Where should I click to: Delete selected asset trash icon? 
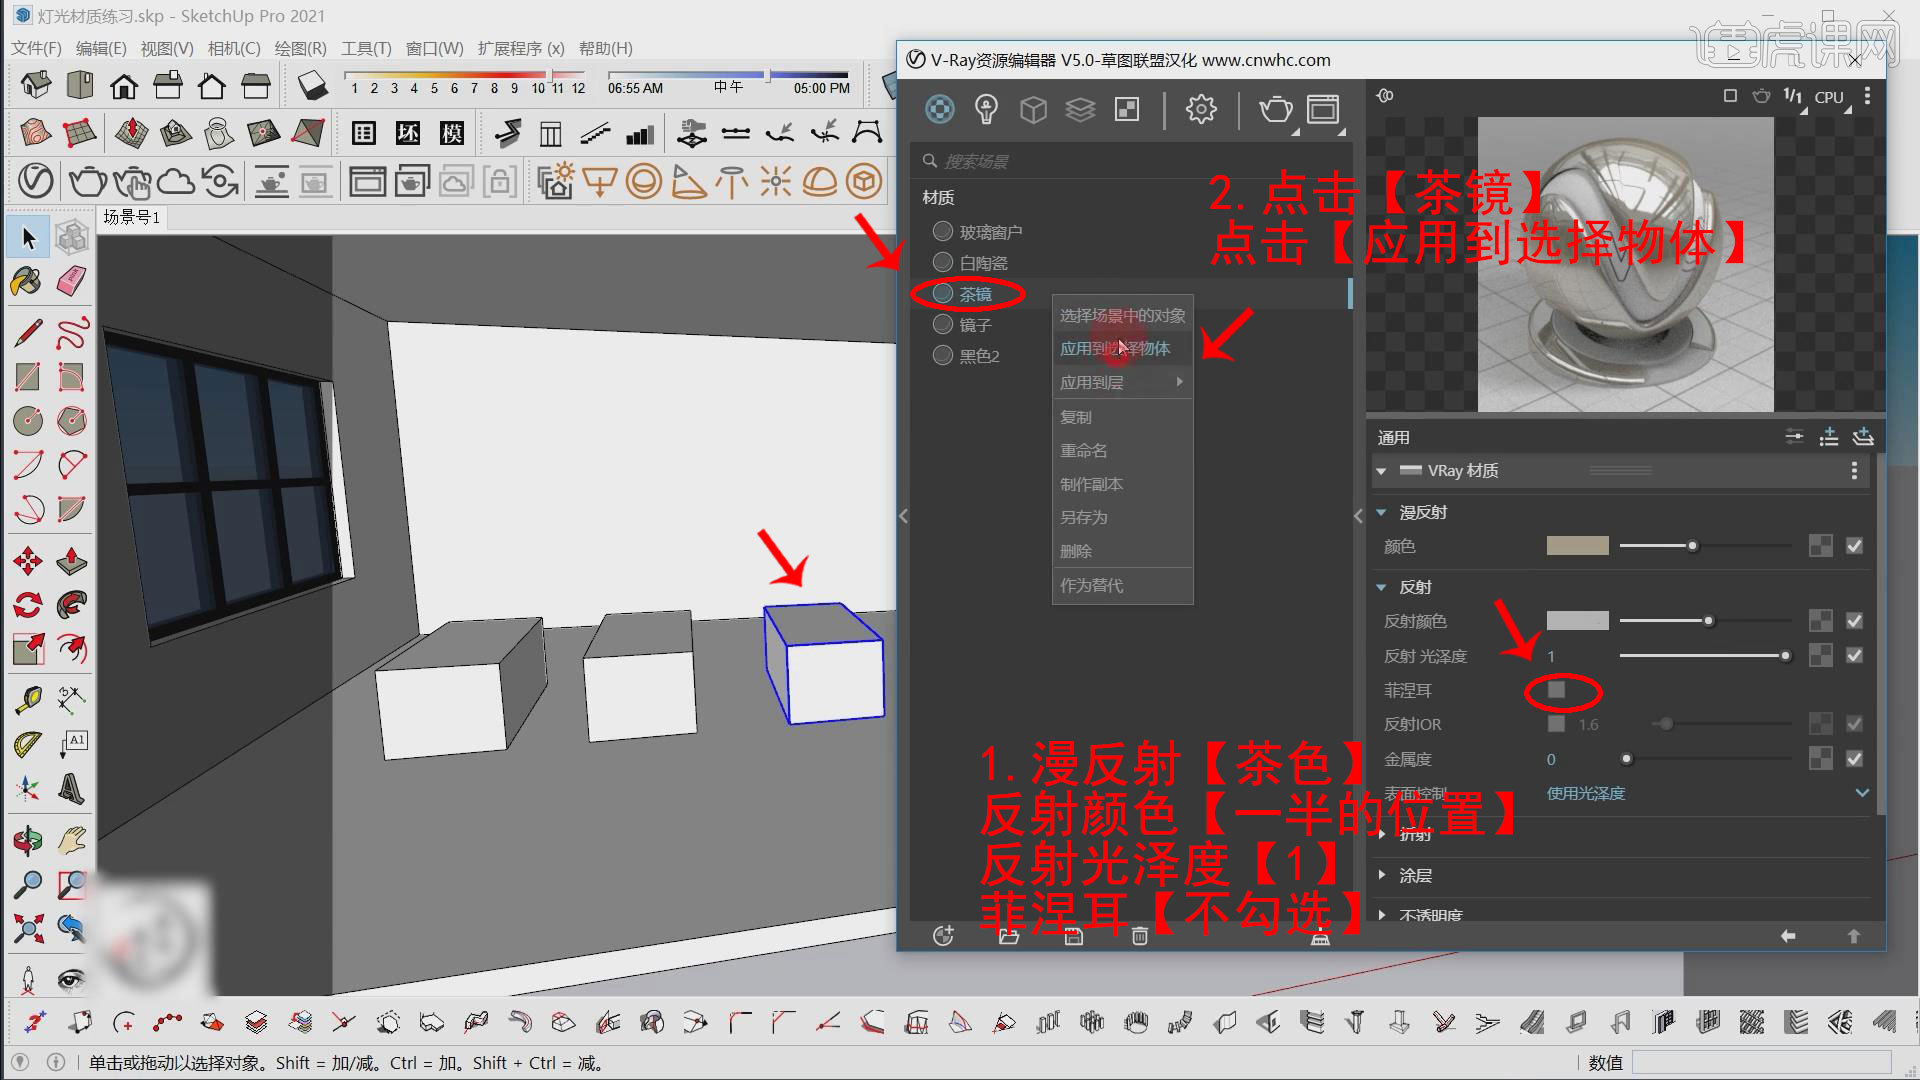[x=1139, y=936]
